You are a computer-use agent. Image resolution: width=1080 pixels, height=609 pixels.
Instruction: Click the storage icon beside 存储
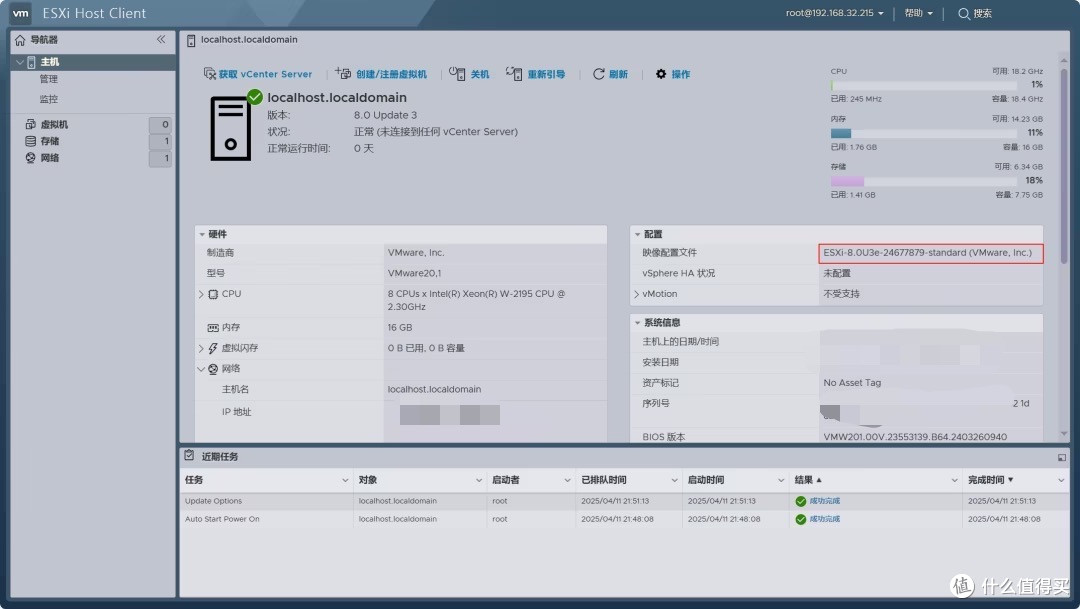point(30,141)
